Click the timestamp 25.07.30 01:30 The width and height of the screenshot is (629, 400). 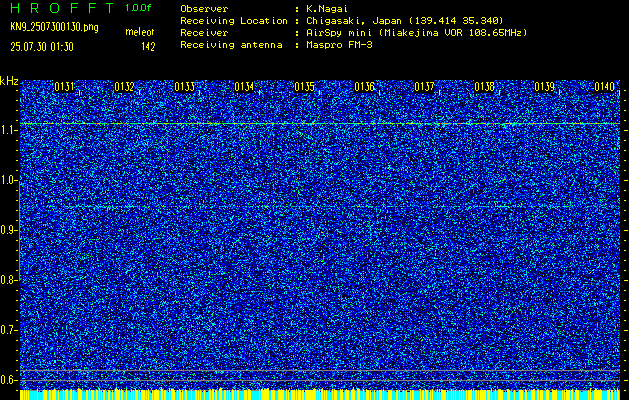coord(42,47)
